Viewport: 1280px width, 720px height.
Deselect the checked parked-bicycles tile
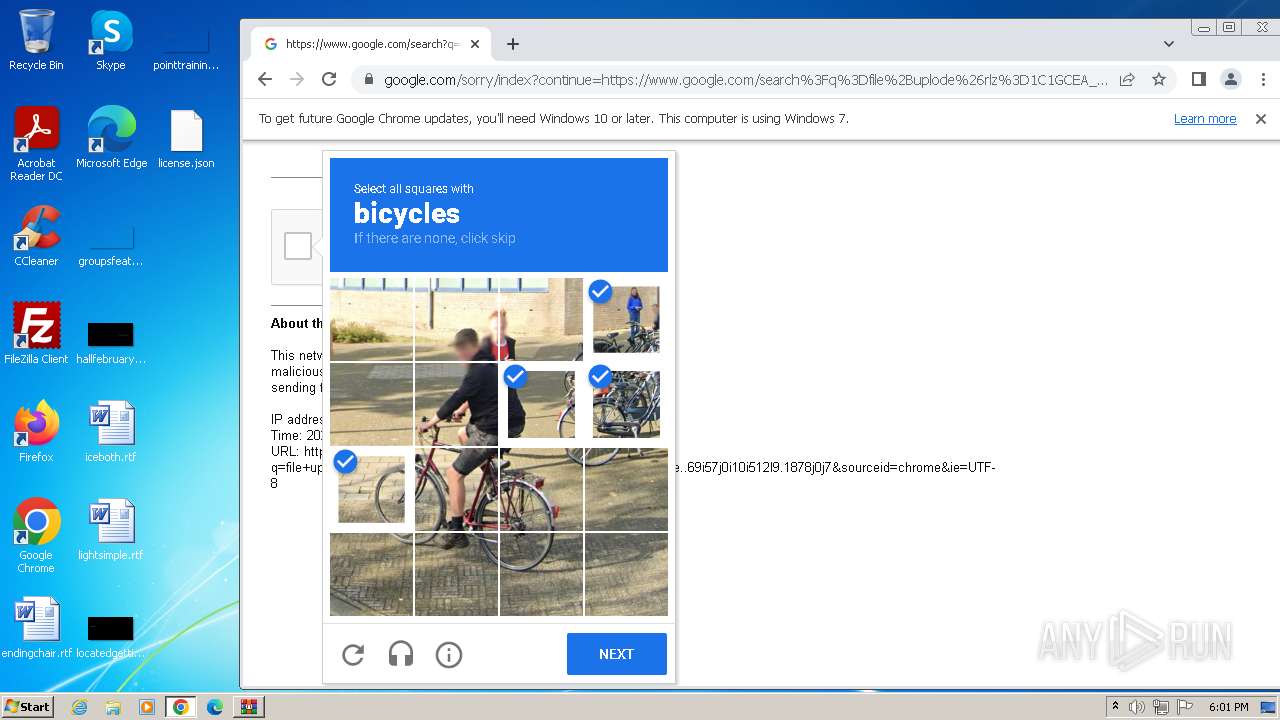pyautogui.click(x=626, y=404)
